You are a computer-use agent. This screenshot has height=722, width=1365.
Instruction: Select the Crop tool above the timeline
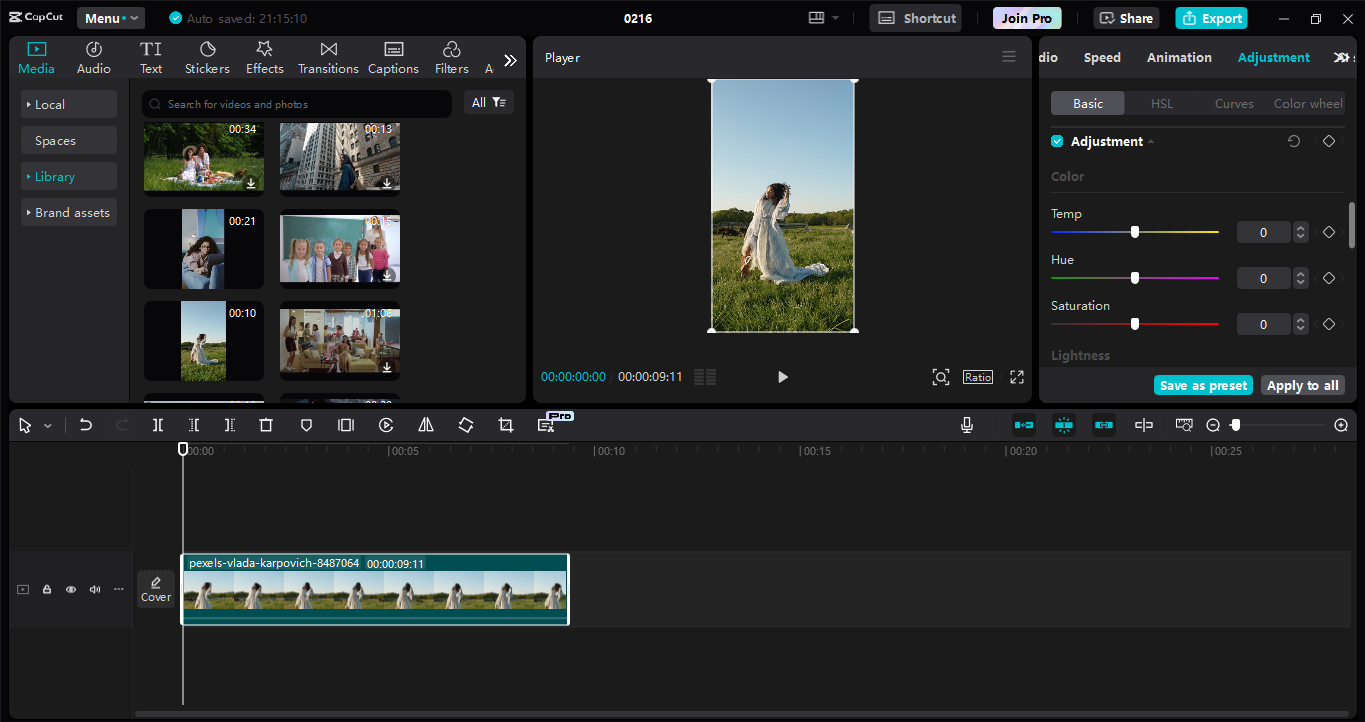point(505,425)
